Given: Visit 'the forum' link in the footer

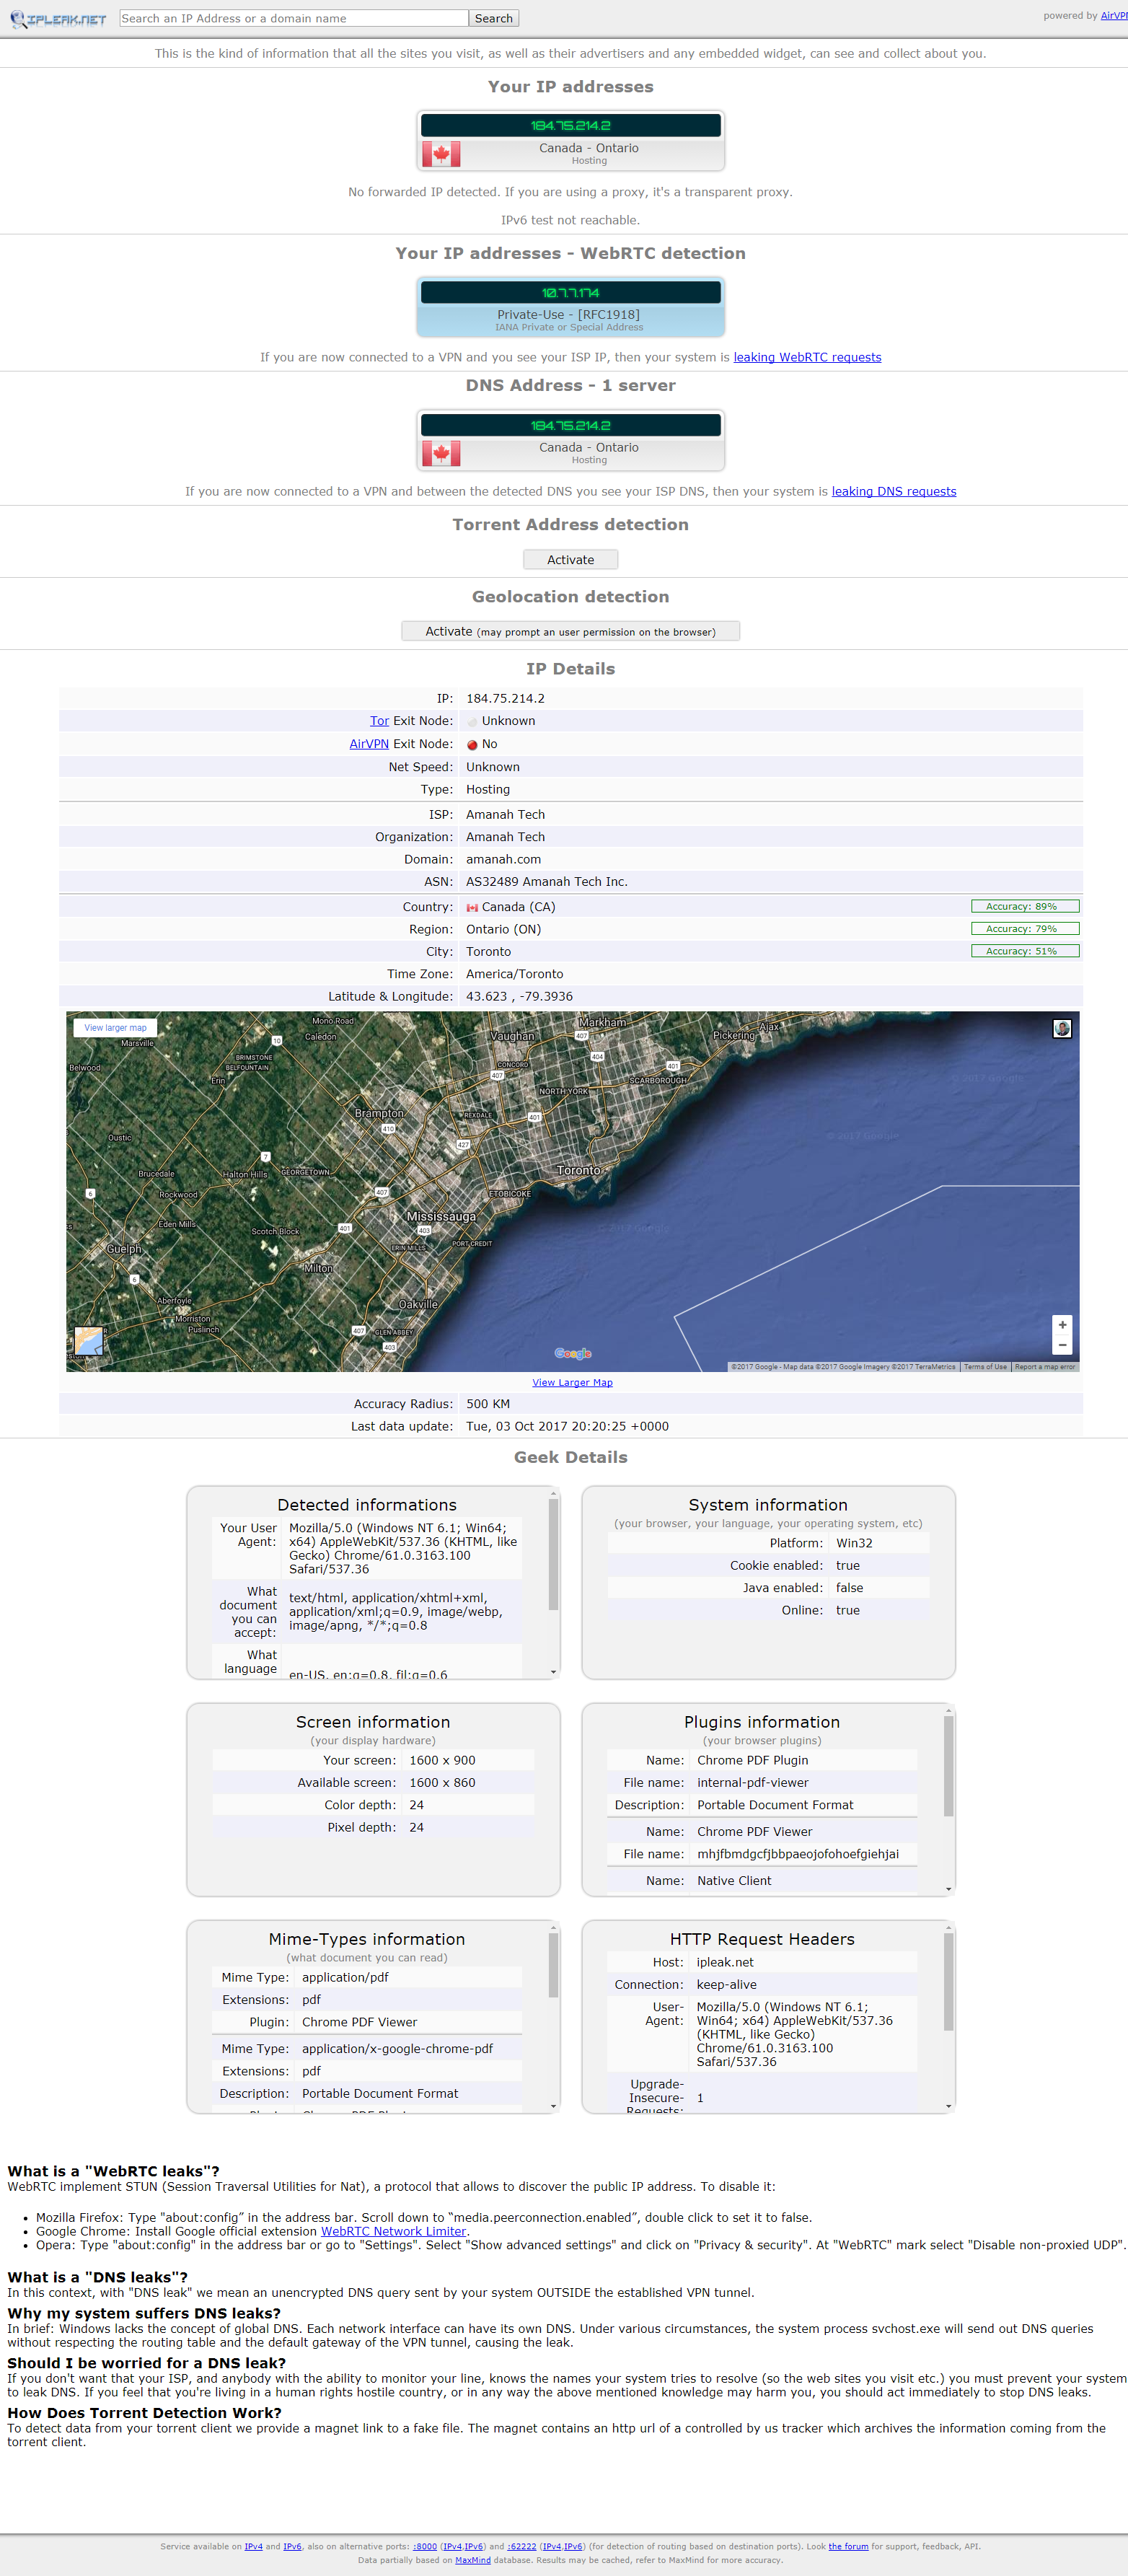Looking at the screenshot, I should click(848, 2546).
